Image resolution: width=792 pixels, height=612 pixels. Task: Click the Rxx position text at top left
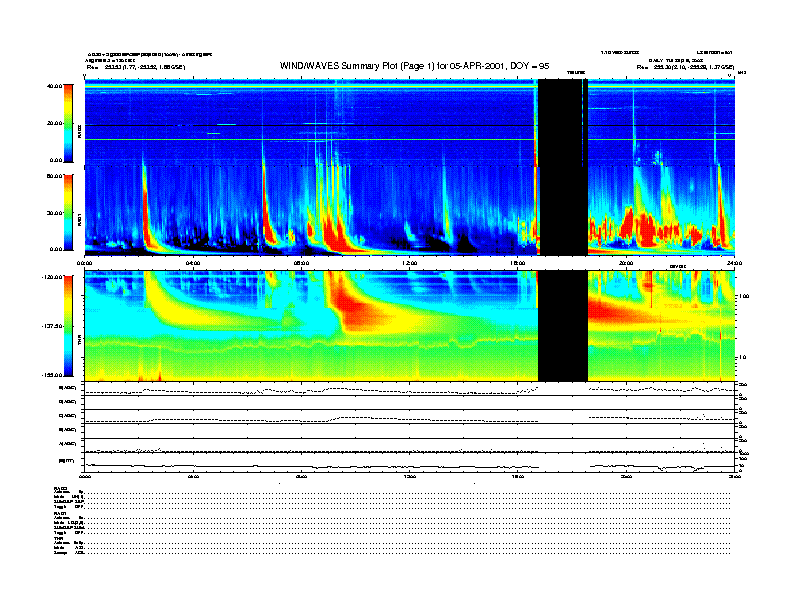point(136,67)
